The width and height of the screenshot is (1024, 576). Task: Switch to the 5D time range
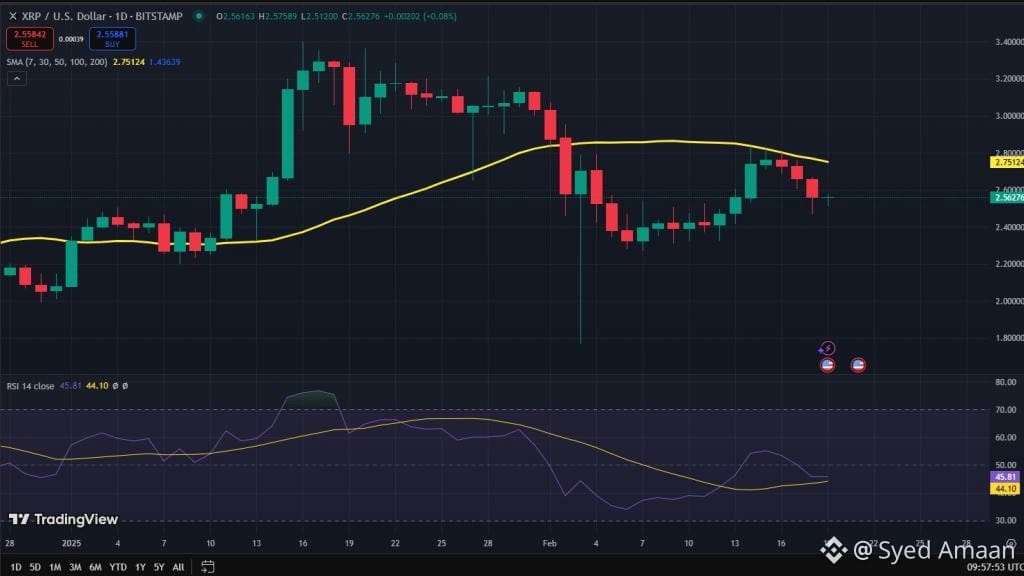click(x=35, y=567)
